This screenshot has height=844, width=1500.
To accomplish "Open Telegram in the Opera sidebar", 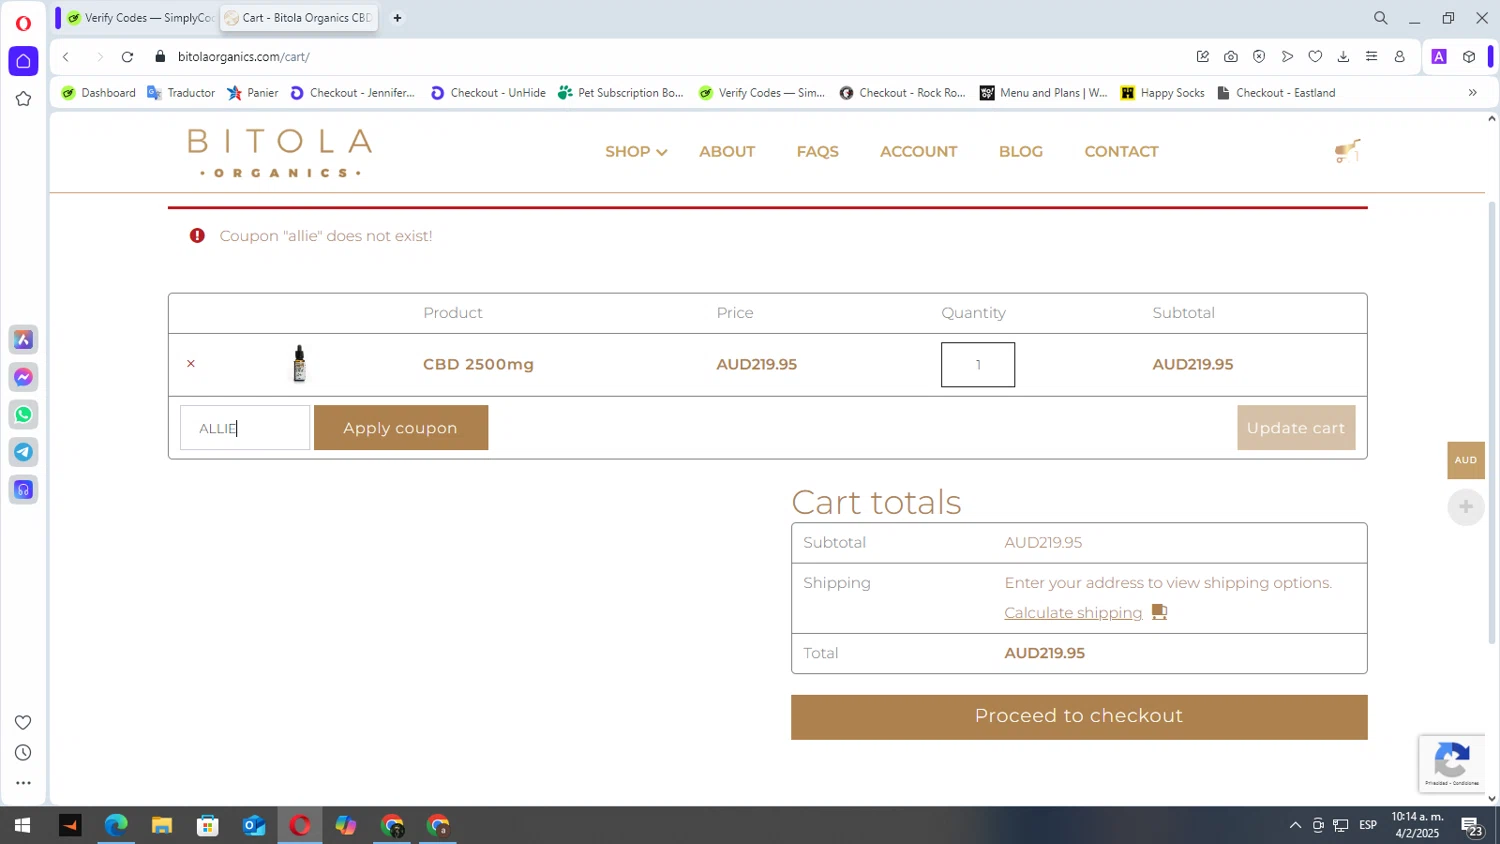I will coord(24,452).
